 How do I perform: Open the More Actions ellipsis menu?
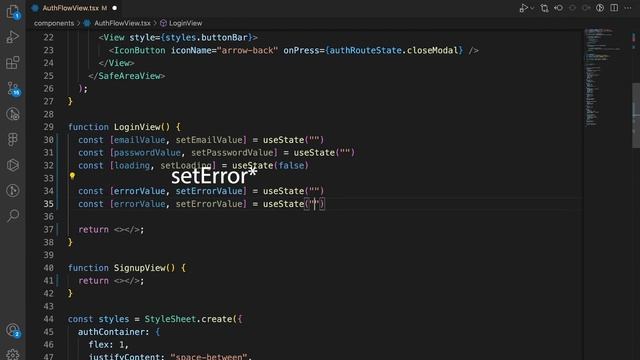coord(628,8)
